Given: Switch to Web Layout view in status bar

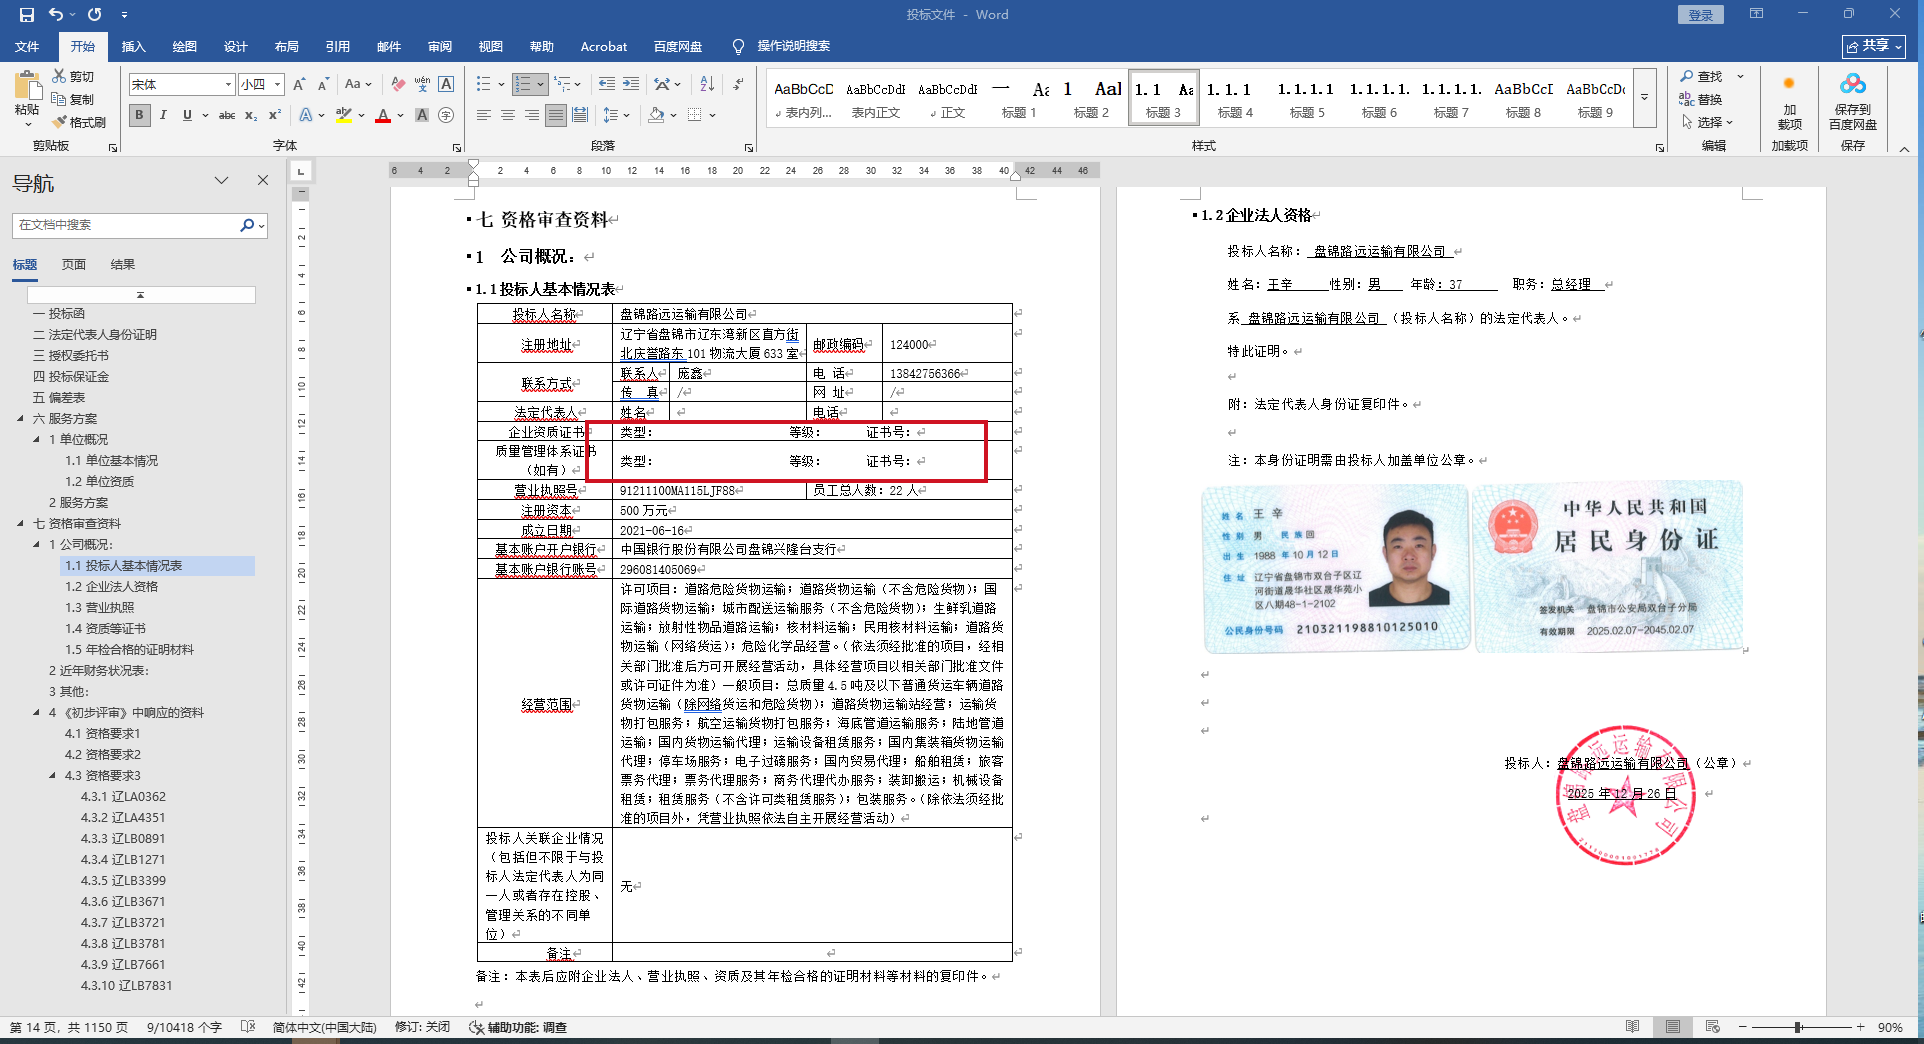Looking at the screenshot, I should [x=1713, y=1027].
